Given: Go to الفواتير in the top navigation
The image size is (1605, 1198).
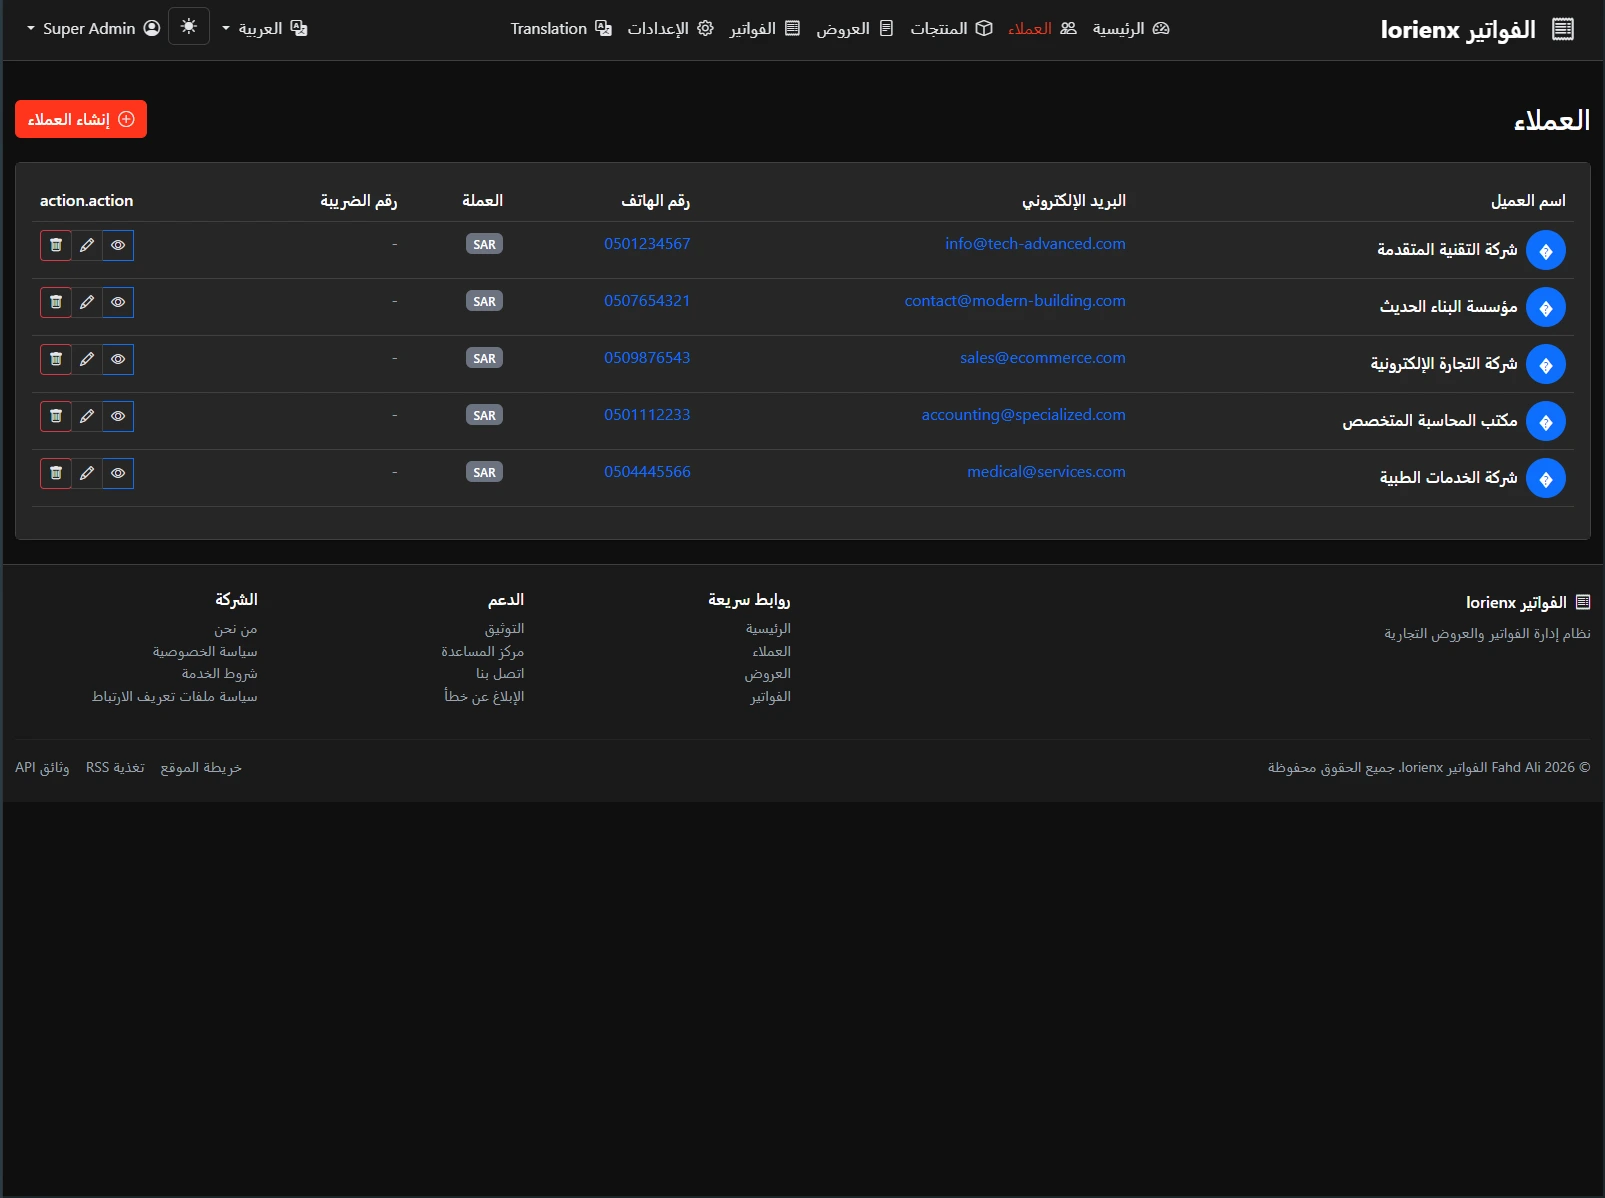Looking at the screenshot, I should (764, 28).
